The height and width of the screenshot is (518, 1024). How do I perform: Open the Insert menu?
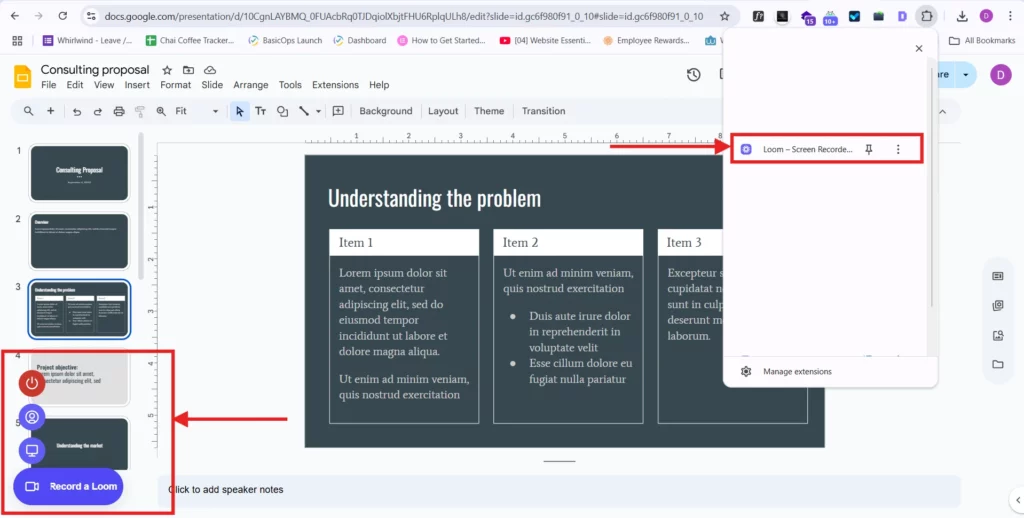(137, 85)
